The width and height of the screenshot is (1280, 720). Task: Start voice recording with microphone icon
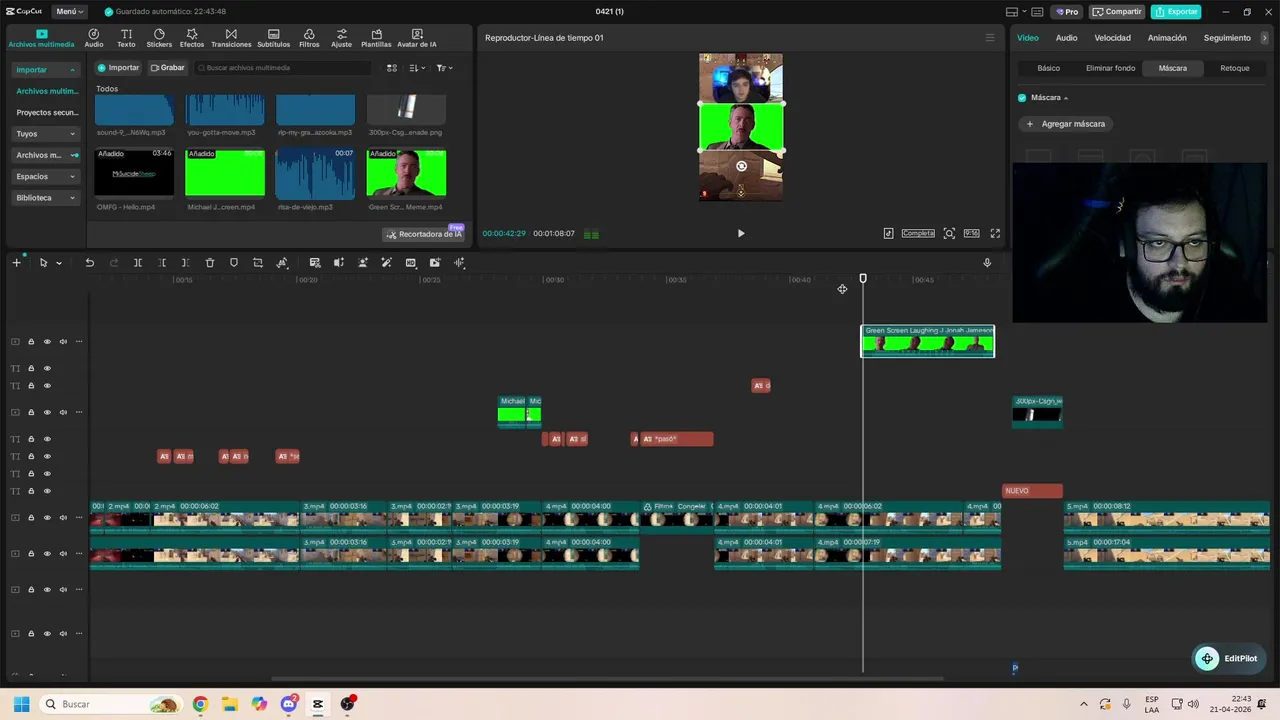[987, 263]
